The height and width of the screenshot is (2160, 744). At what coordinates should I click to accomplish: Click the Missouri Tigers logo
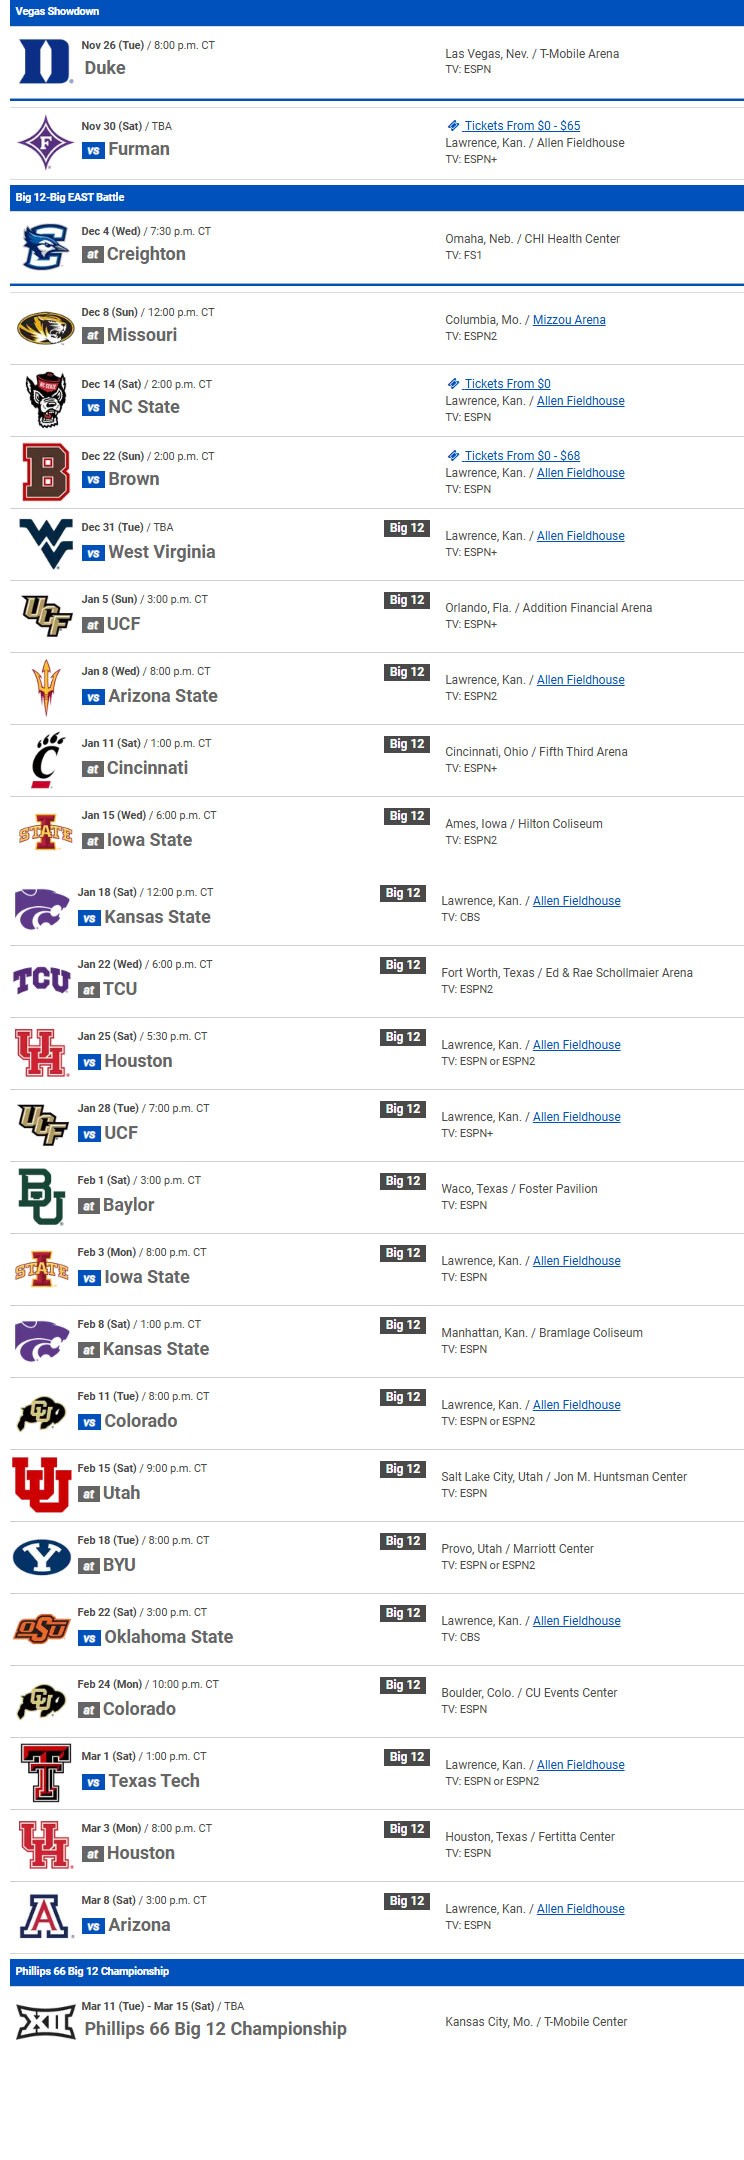click(46, 327)
